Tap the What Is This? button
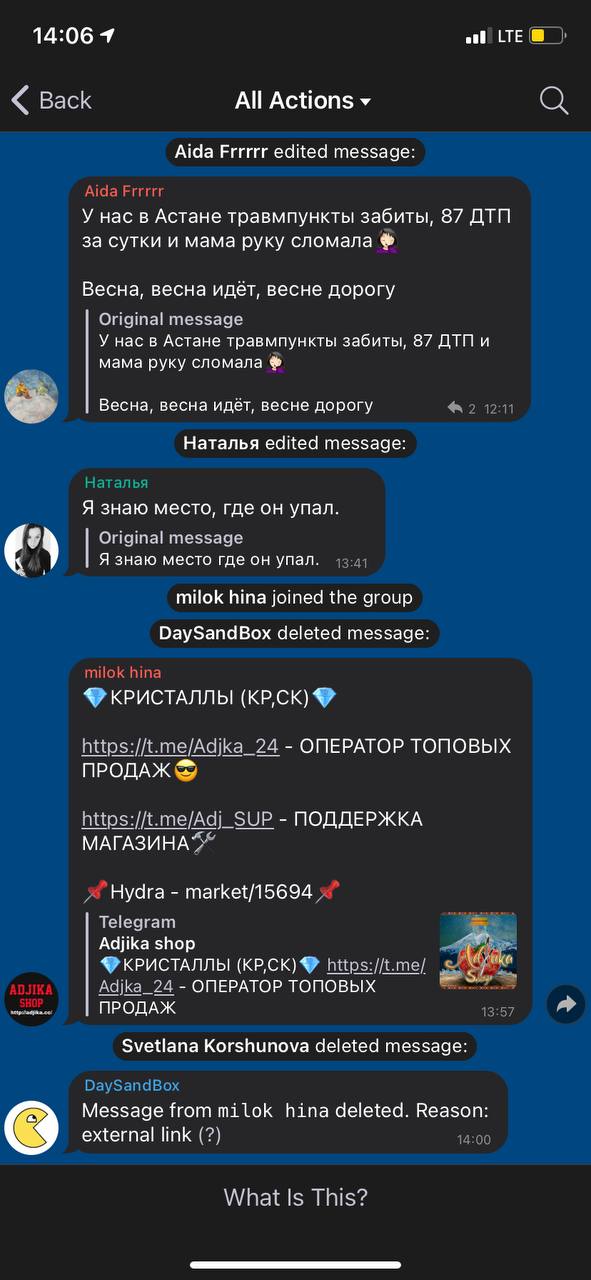Image resolution: width=591 pixels, height=1280 pixels. (295, 1197)
